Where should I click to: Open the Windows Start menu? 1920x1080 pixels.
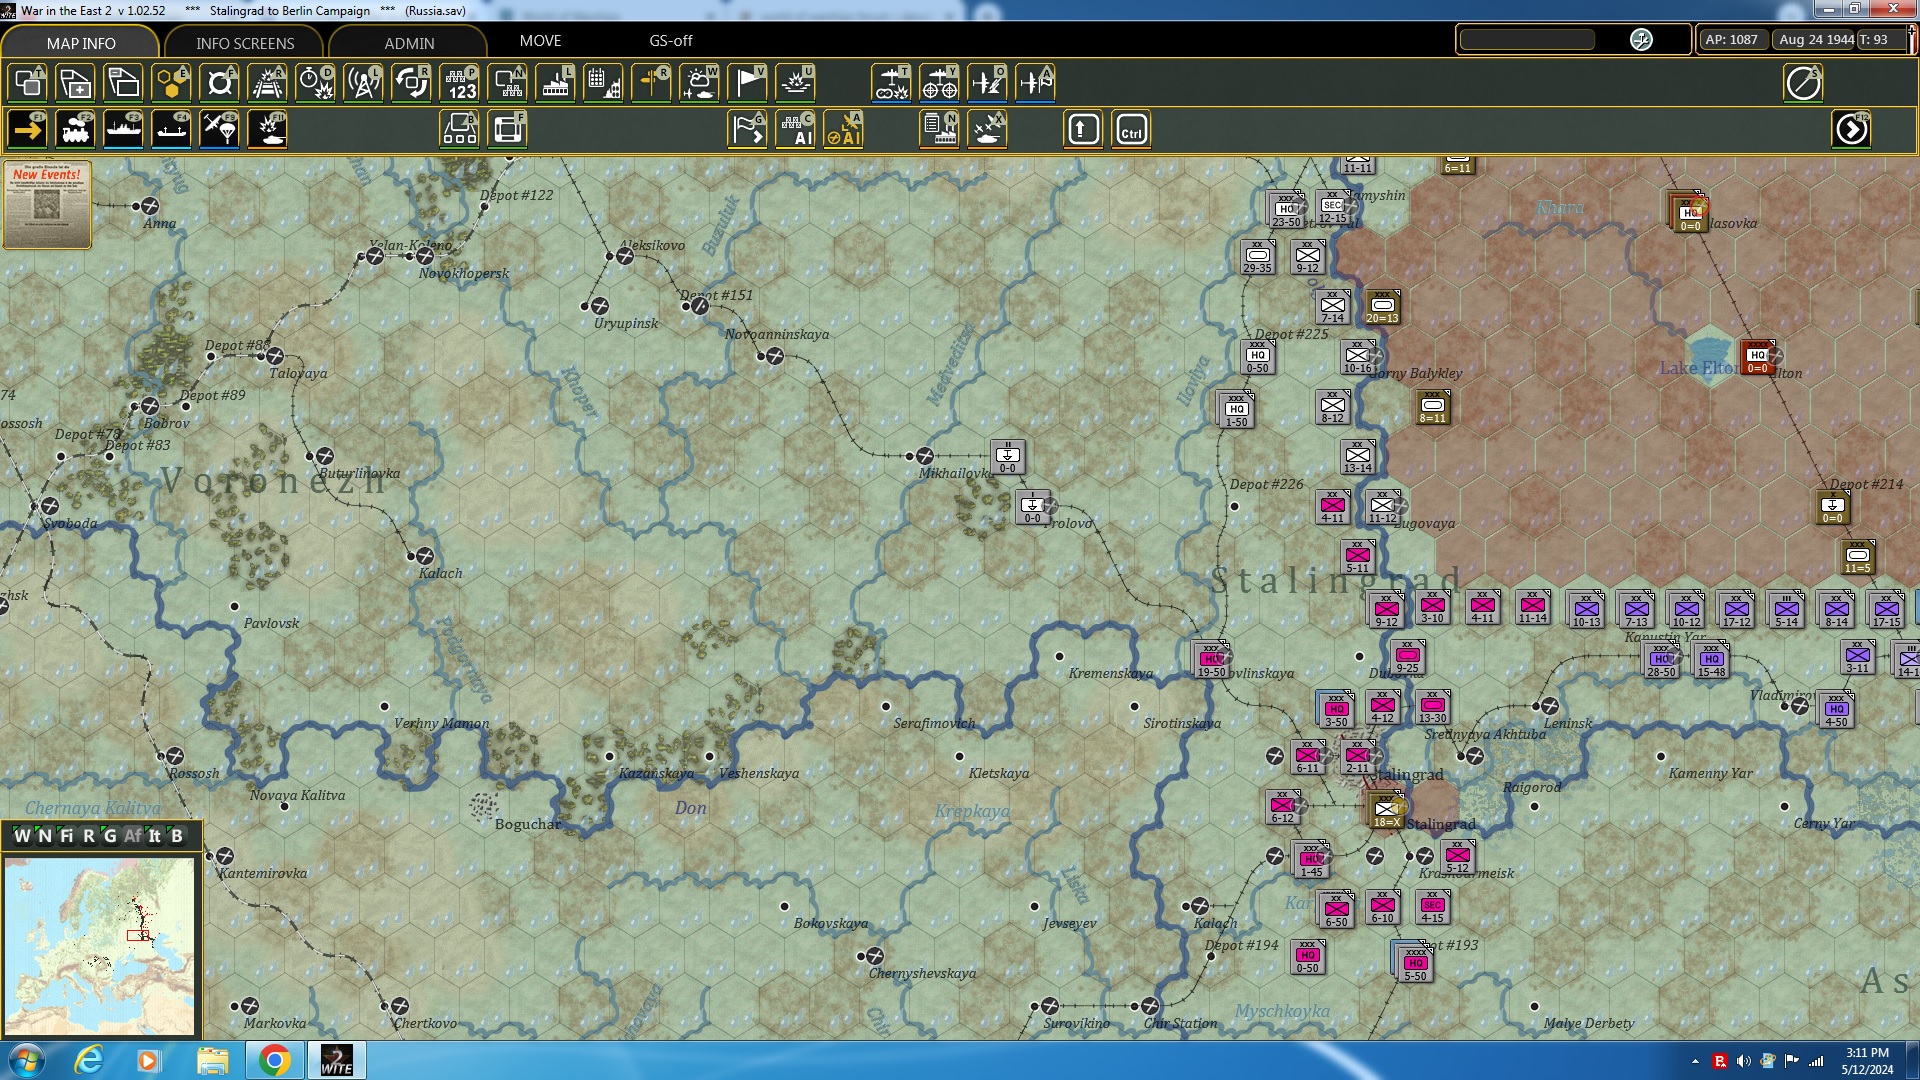point(26,1060)
